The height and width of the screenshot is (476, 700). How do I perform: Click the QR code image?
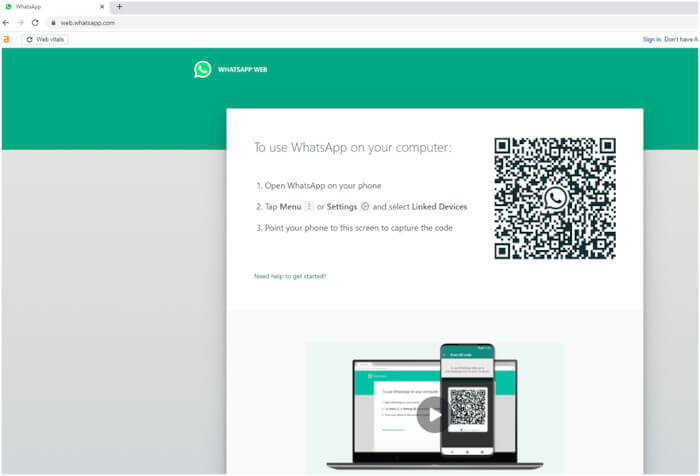tap(555, 198)
